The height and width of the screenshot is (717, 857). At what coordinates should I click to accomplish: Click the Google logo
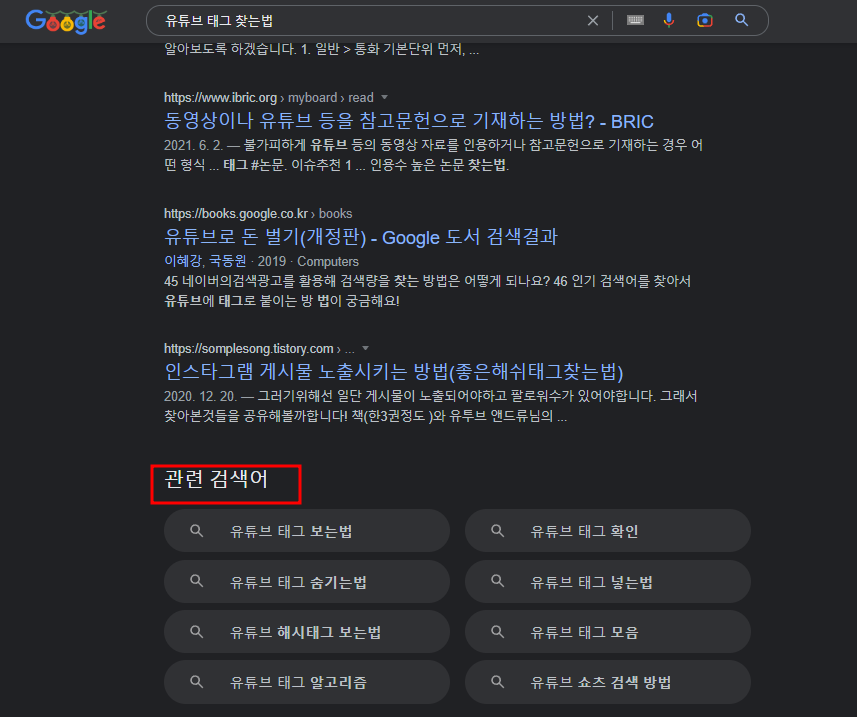tap(64, 20)
